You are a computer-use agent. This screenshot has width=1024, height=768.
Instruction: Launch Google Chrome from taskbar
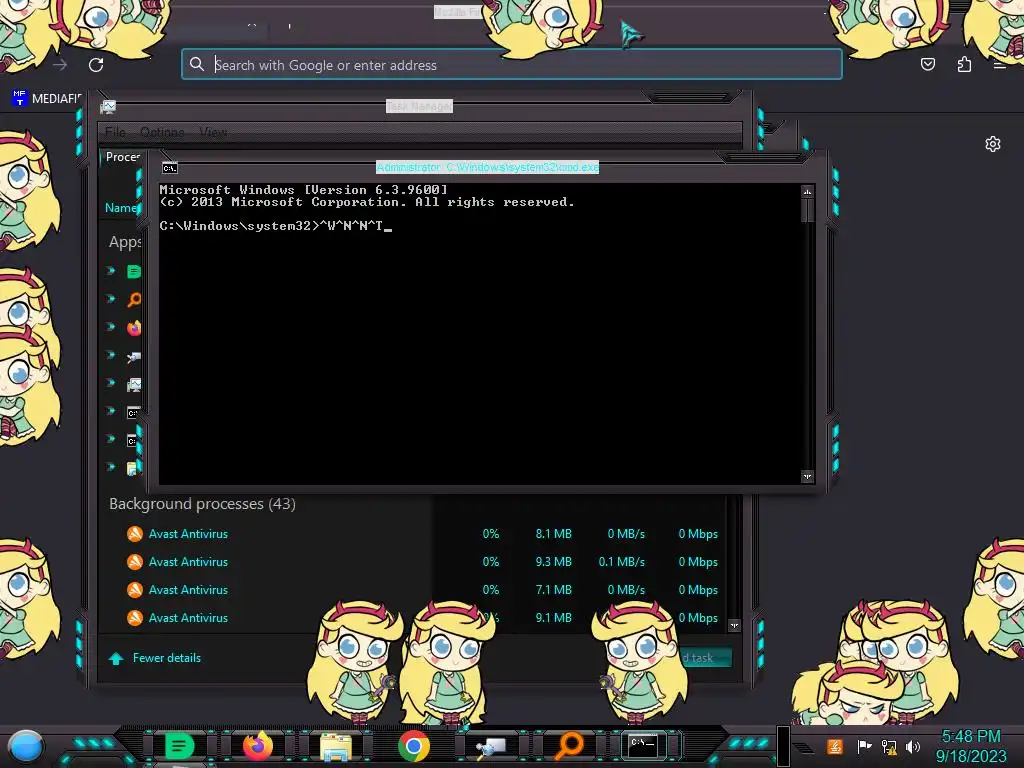[x=414, y=746]
